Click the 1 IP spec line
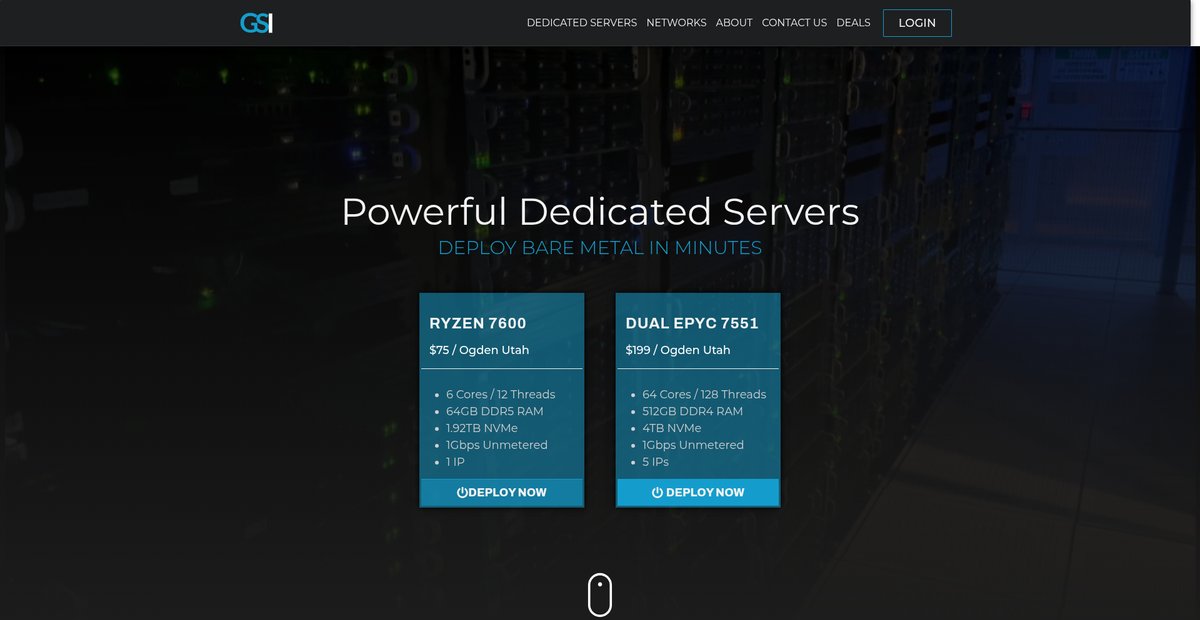Screen dimensions: 1200x620 coord(455,462)
